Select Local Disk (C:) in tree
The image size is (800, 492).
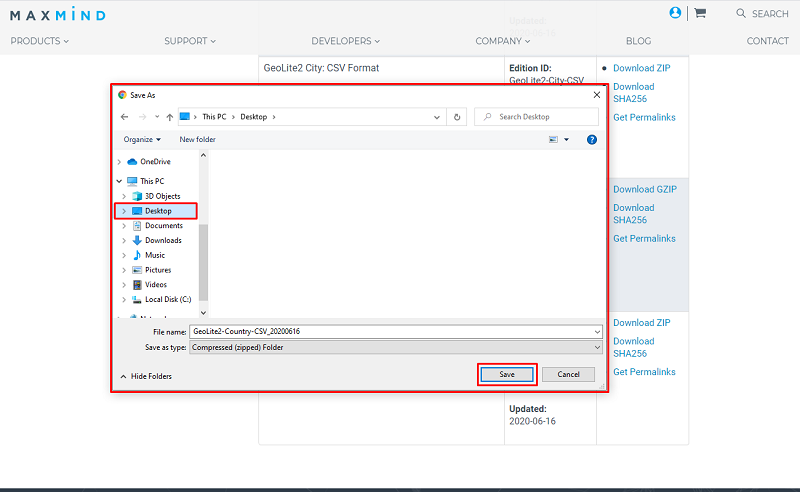tap(168, 300)
